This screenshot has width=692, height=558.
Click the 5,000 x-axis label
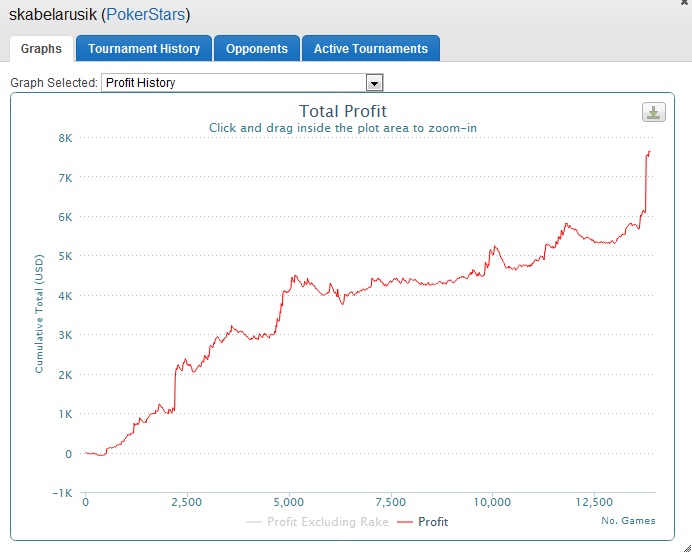(x=289, y=502)
